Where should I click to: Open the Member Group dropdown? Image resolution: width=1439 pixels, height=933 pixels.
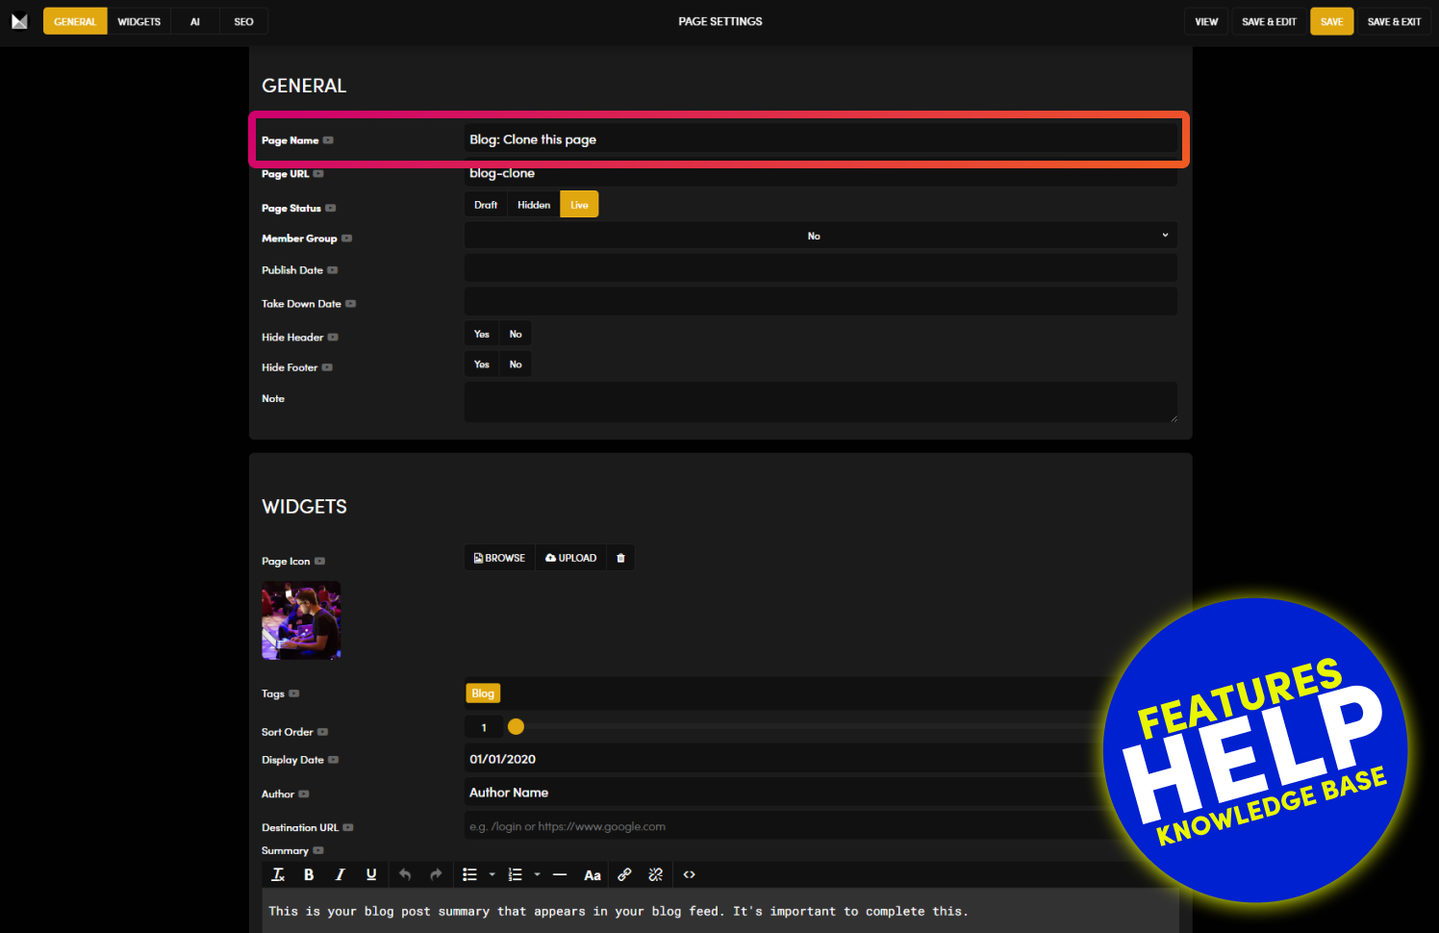point(820,236)
